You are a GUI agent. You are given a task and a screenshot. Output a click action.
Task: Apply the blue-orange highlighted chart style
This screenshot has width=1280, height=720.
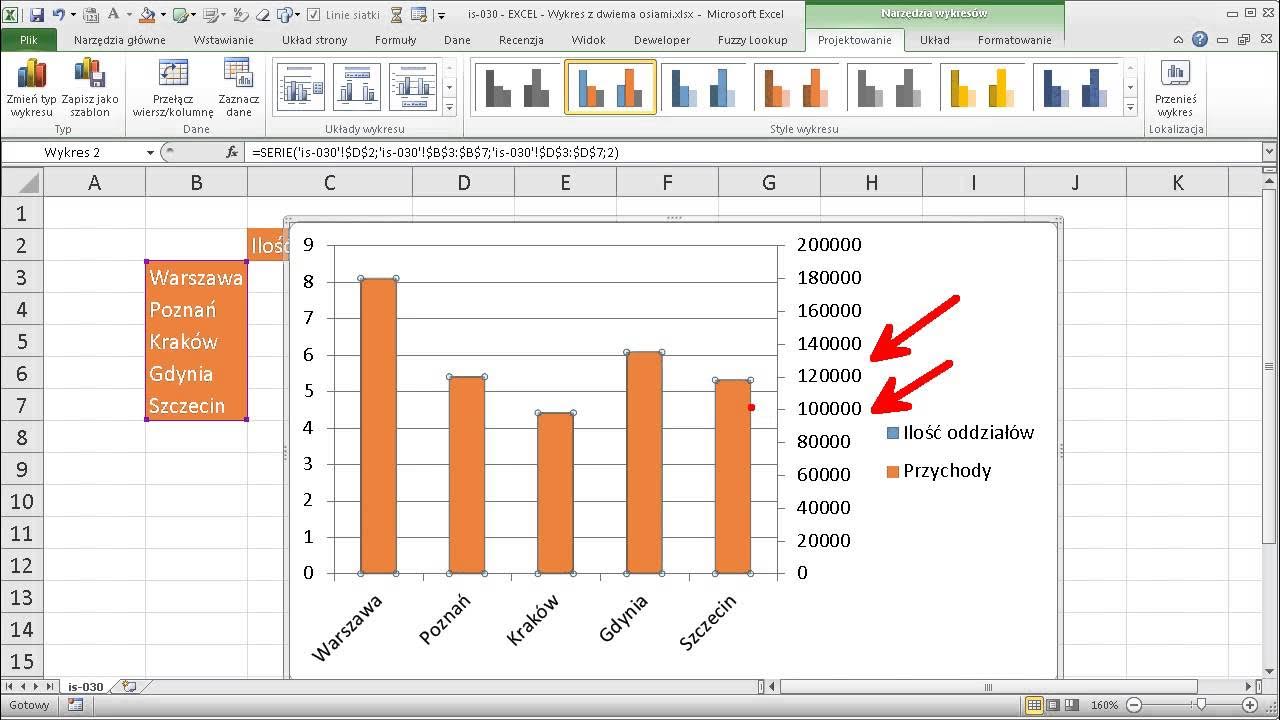(x=610, y=87)
